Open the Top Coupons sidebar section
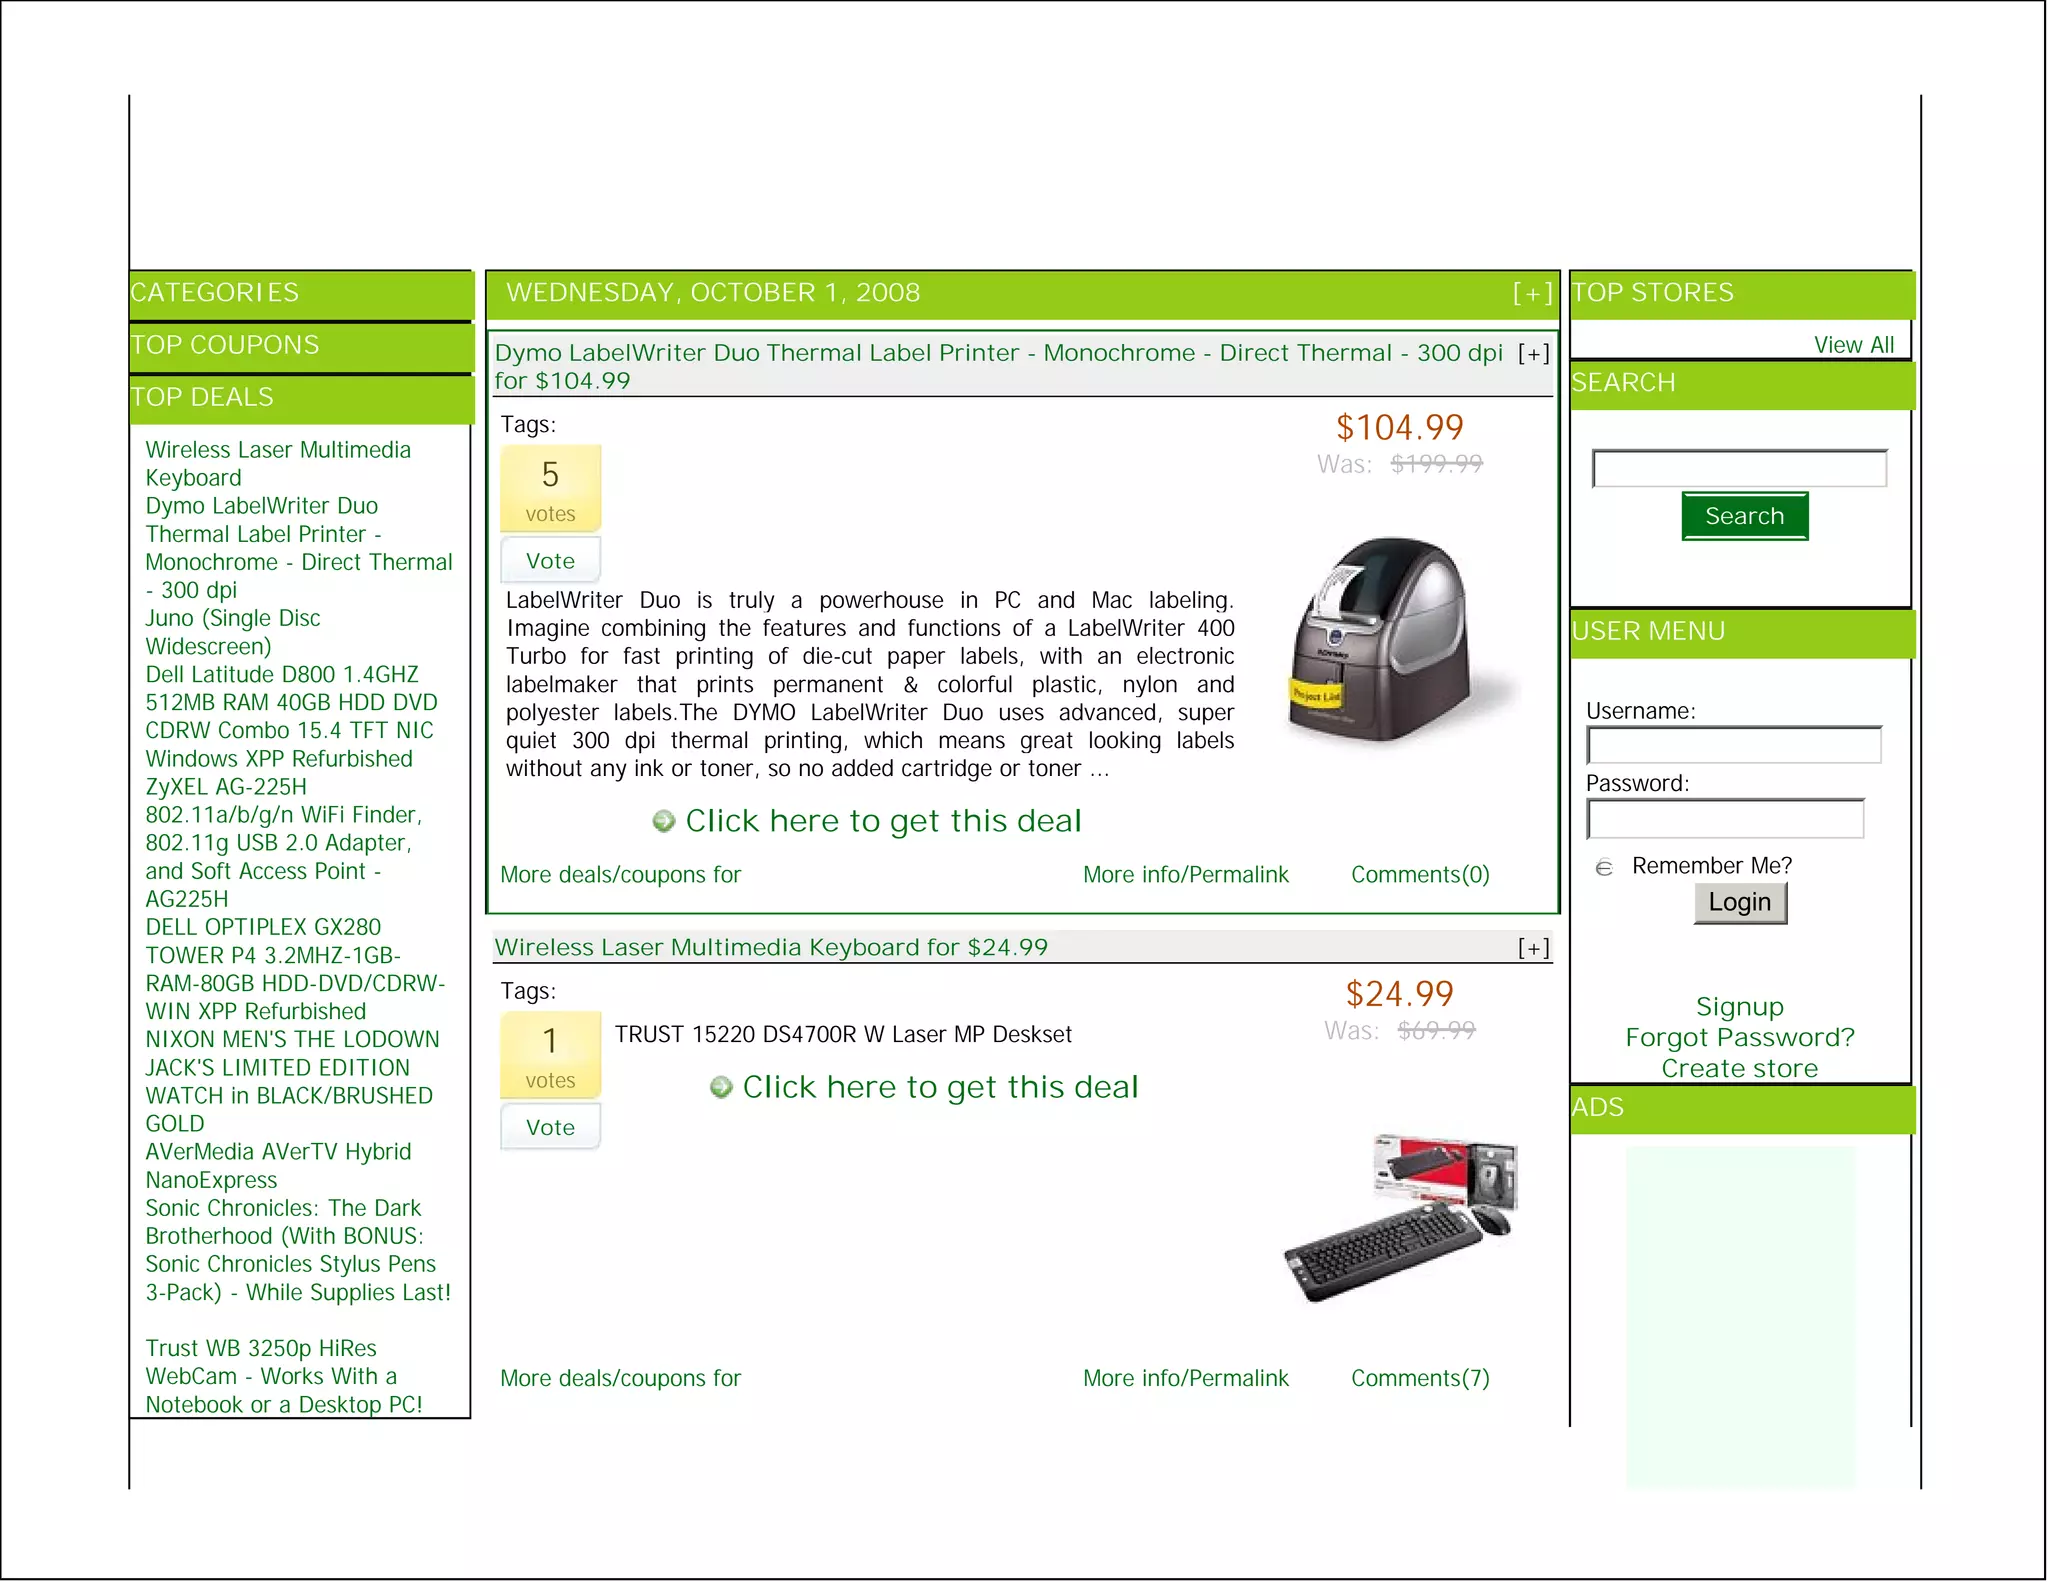This screenshot has height=1582, width=2048. 225,345
